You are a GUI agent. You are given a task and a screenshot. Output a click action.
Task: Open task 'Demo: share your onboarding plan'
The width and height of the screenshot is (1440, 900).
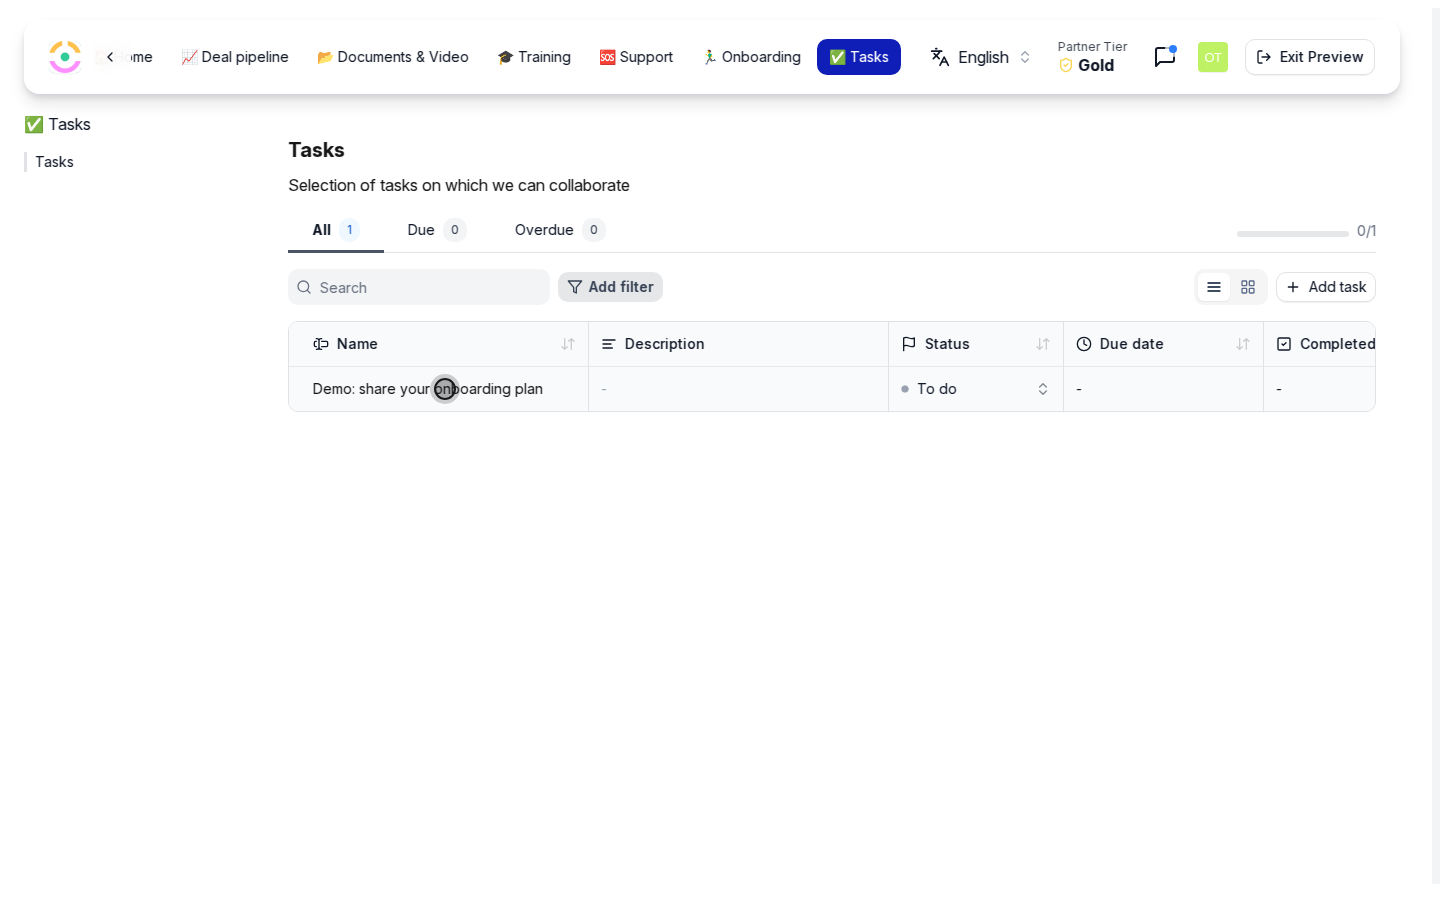click(427, 389)
